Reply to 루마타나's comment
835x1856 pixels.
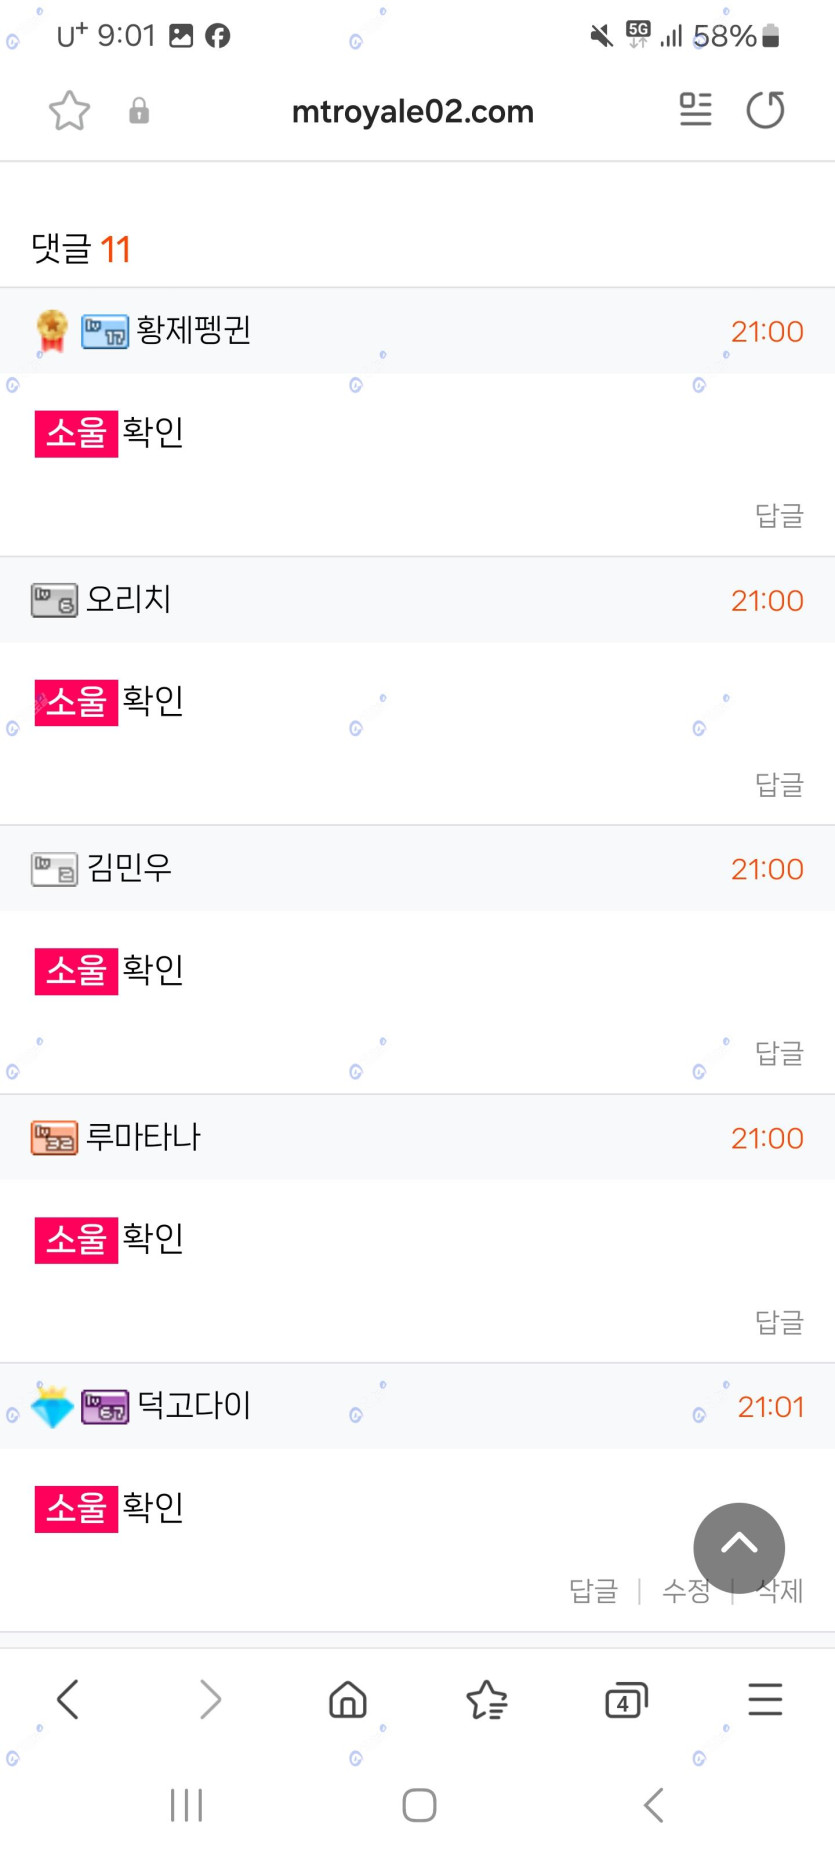(x=779, y=1323)
